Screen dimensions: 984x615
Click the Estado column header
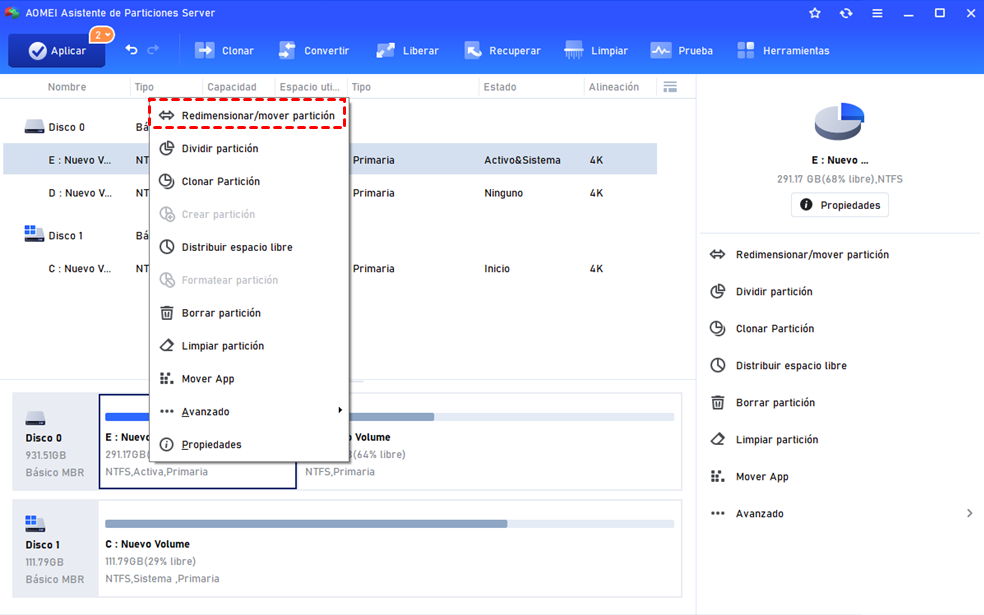(500, 87)
